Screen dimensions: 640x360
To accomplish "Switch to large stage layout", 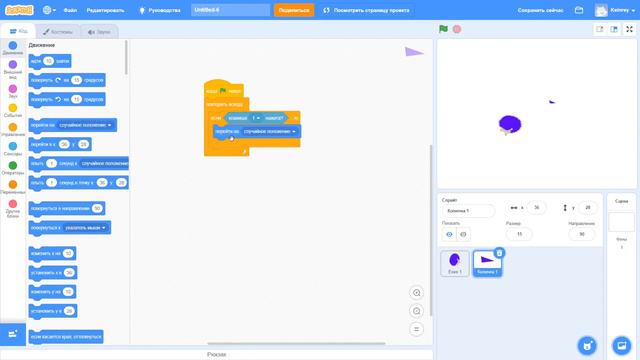I will click(614, 29).
